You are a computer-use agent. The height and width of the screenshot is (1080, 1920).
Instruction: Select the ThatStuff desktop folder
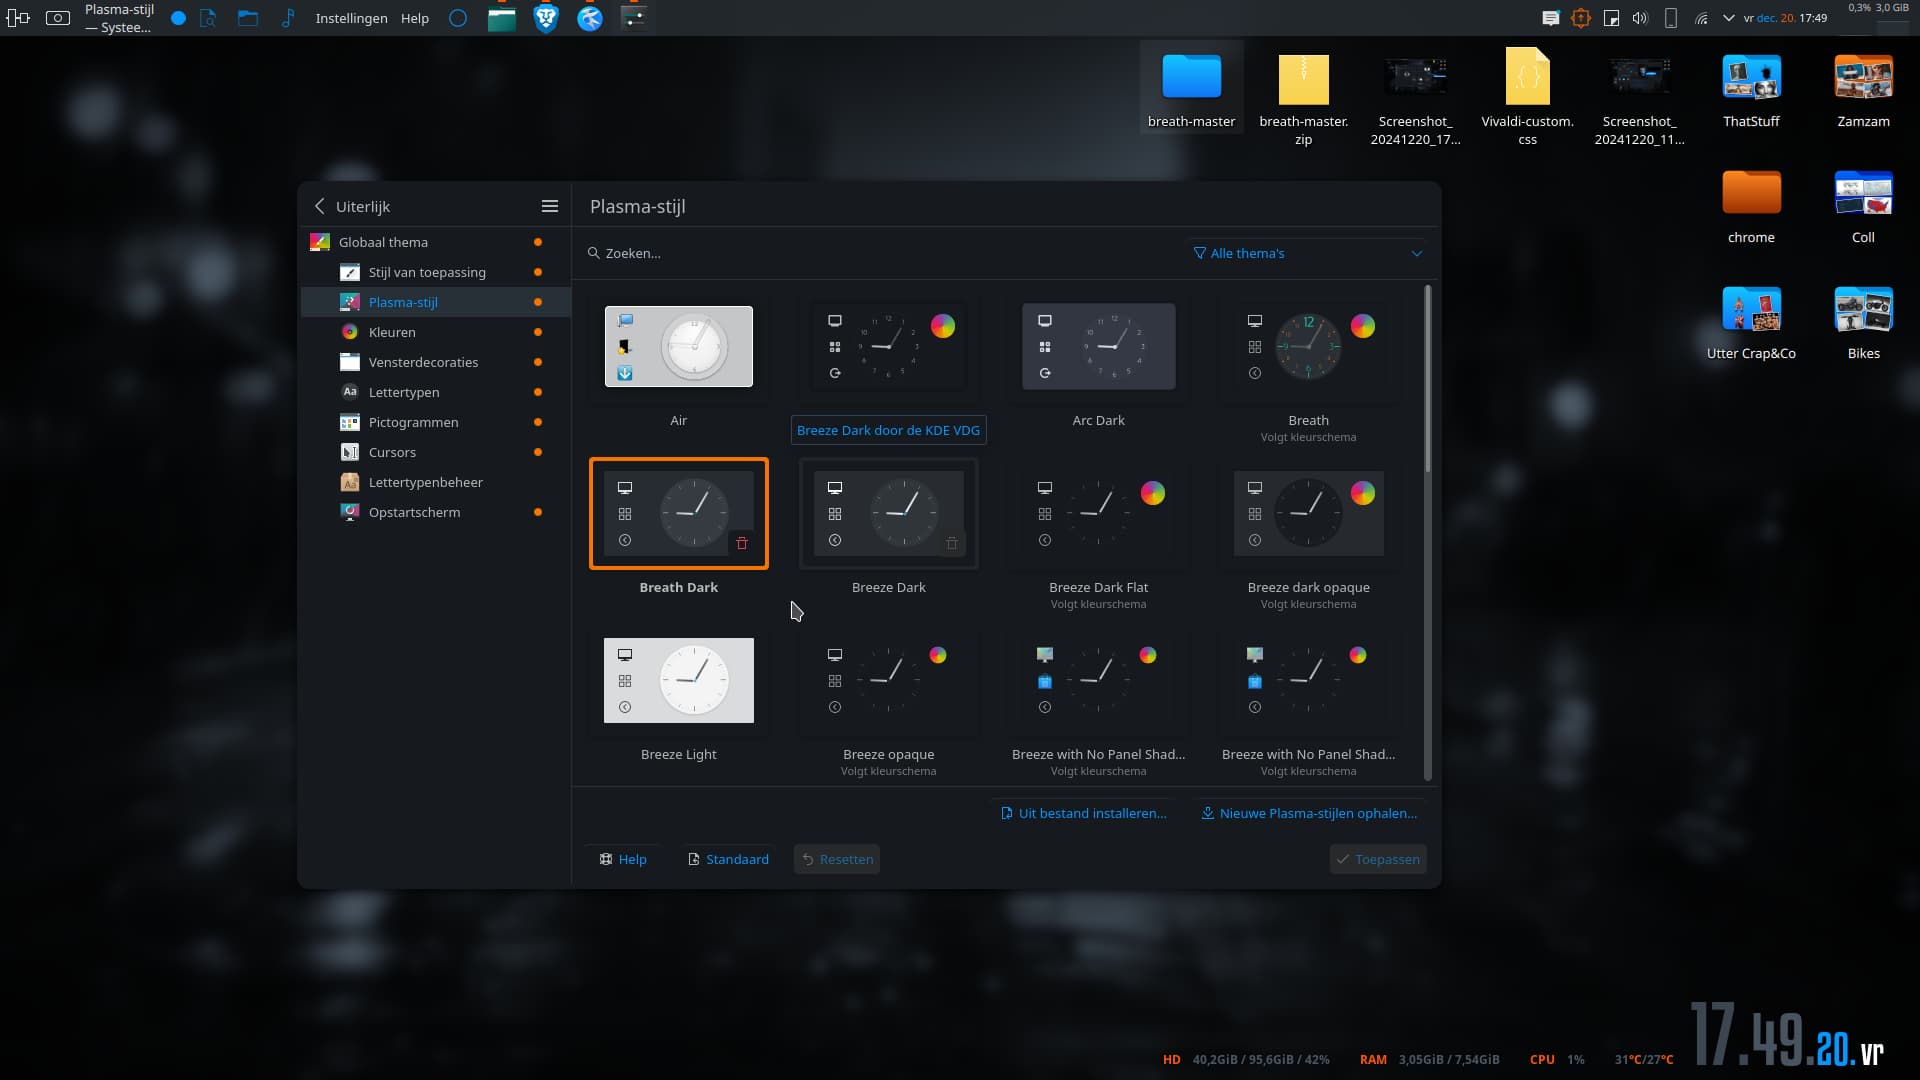pyautogui.click(x=1751, y=90)
